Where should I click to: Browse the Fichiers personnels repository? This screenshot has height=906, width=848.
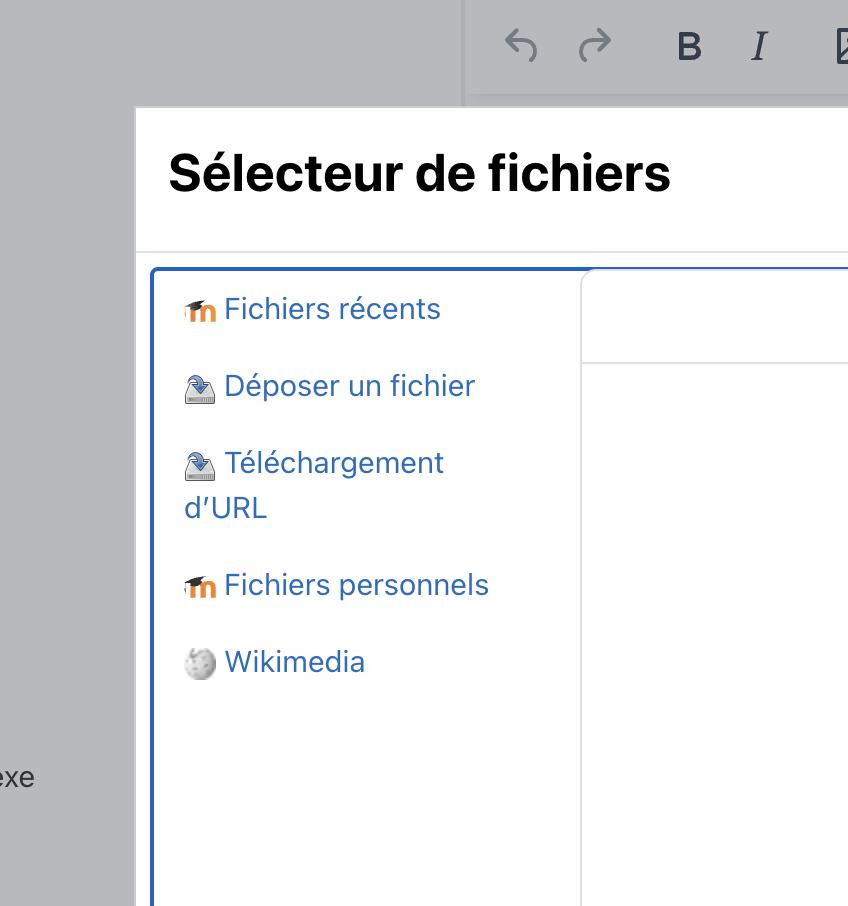(x=356, y=585)
